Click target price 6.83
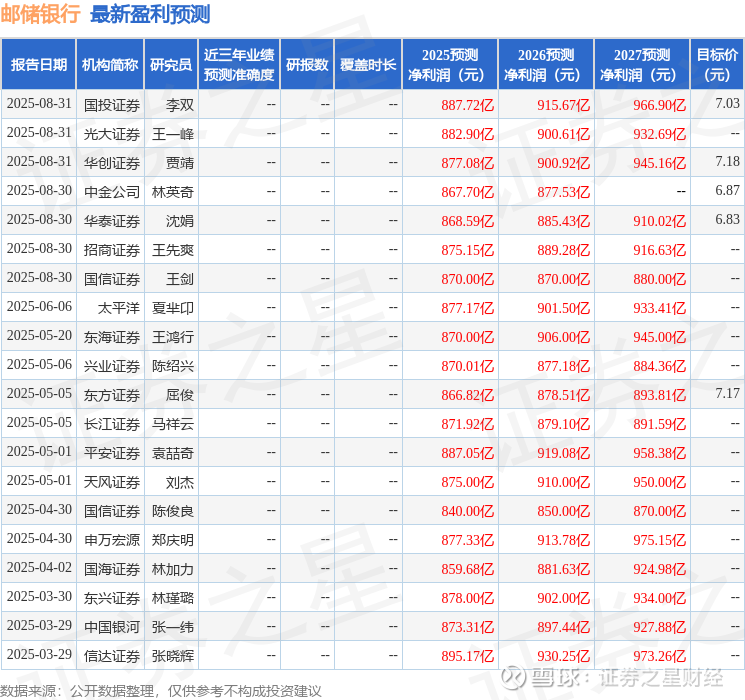The width and height of the screenshot is (745, 700). (x=727, y=220)
